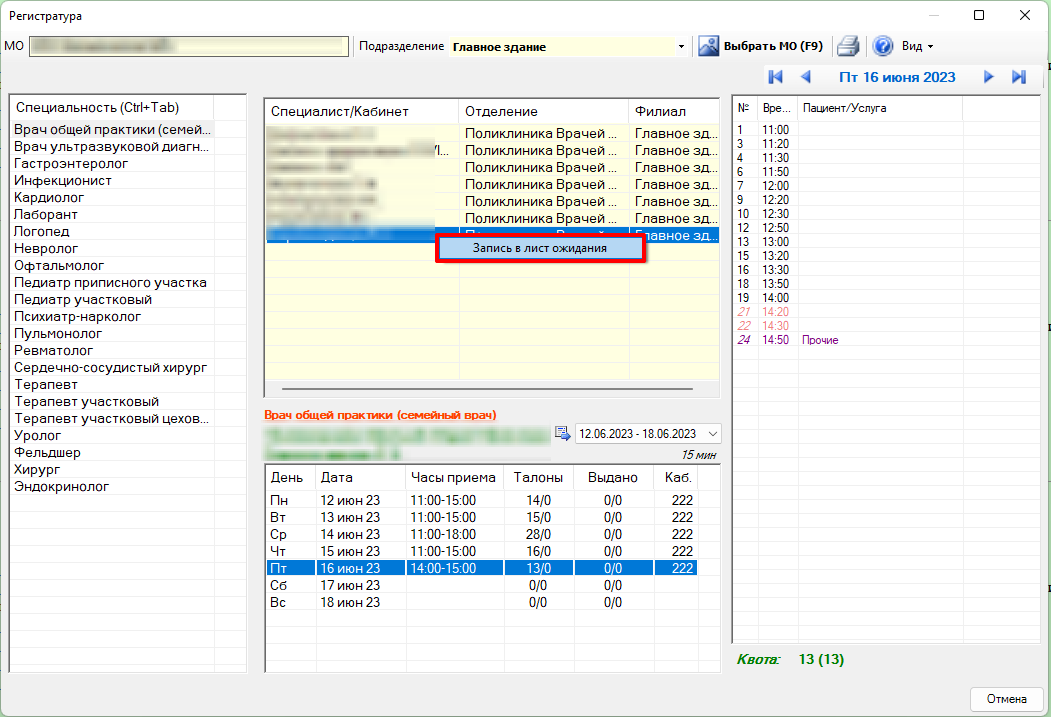Select the Ср 14 июн 23 schedule row
Image resolution: width=1051 pixels, height=717 pixels.
point(482,534)
